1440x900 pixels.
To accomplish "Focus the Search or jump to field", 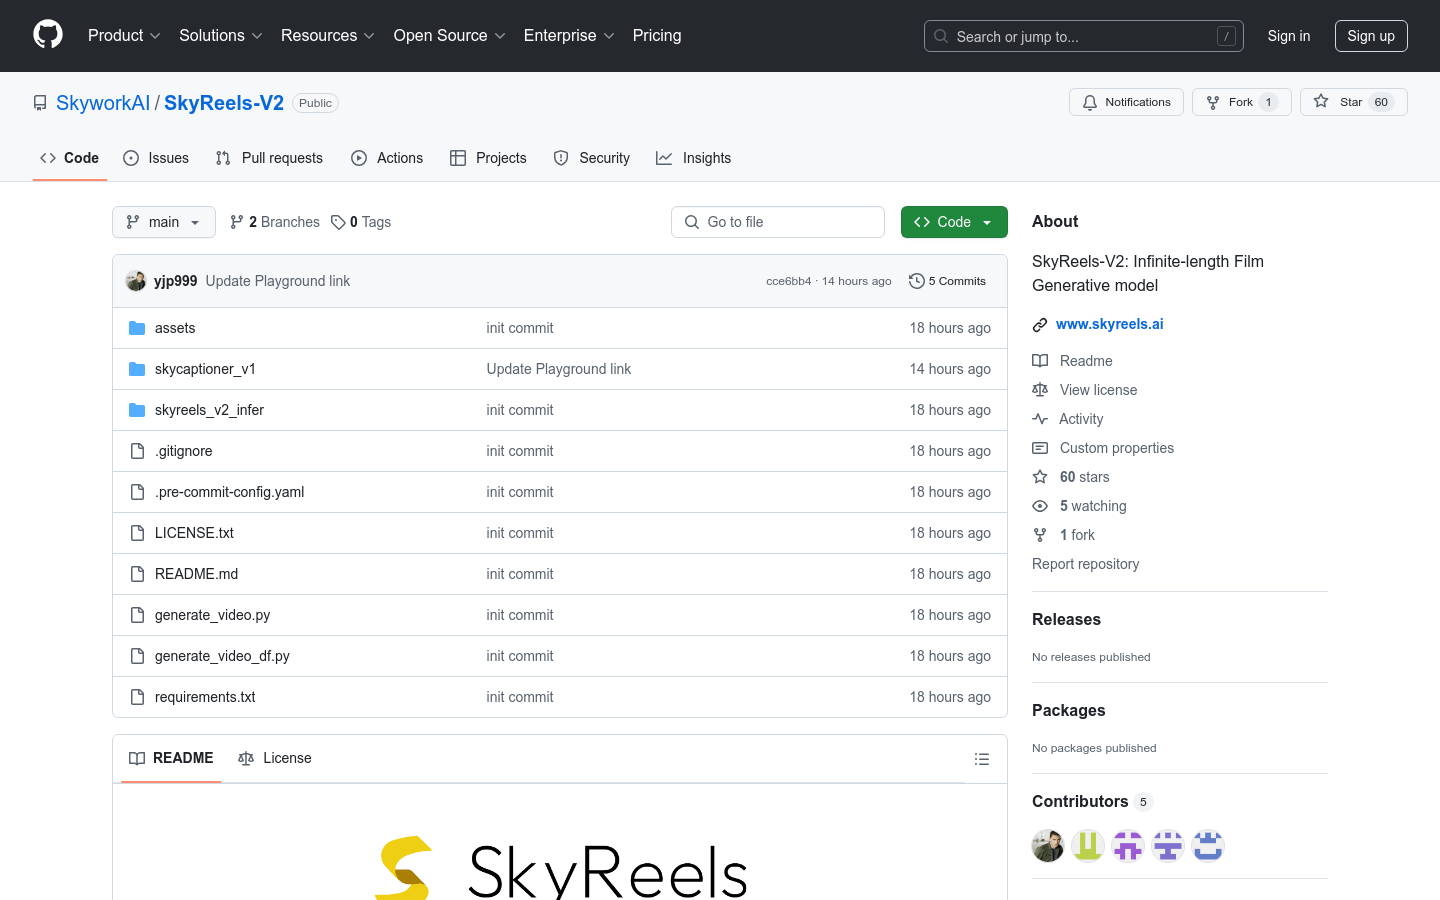I will click(x=1084, y=36).
